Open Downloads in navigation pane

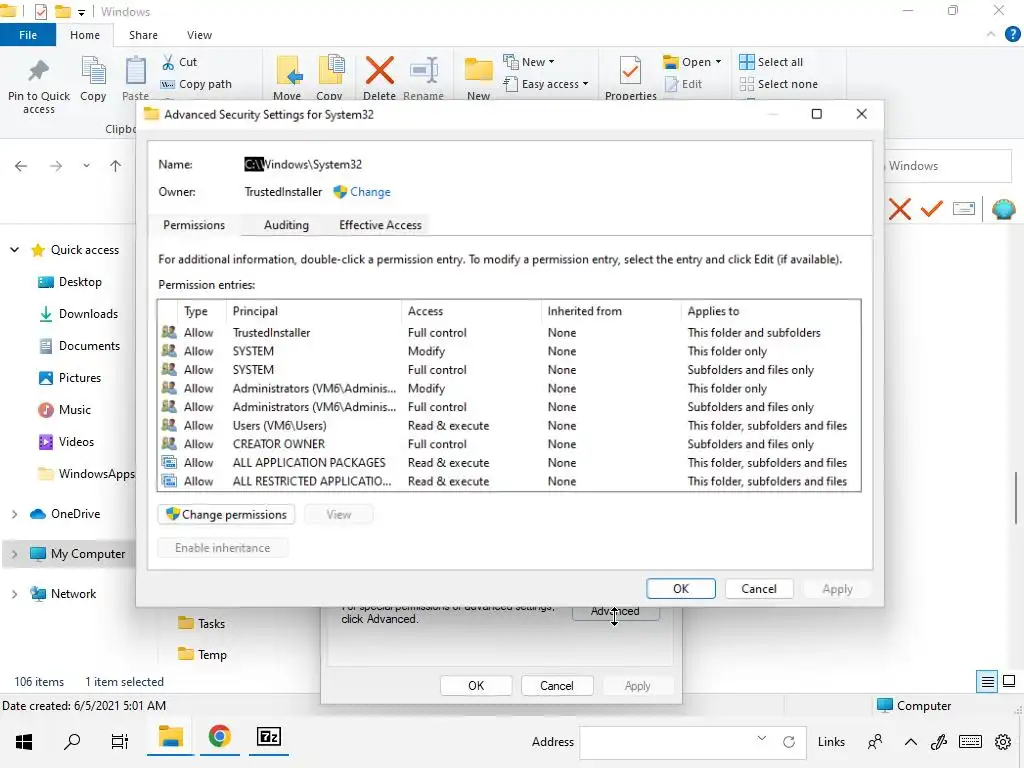tap(78, 314)
